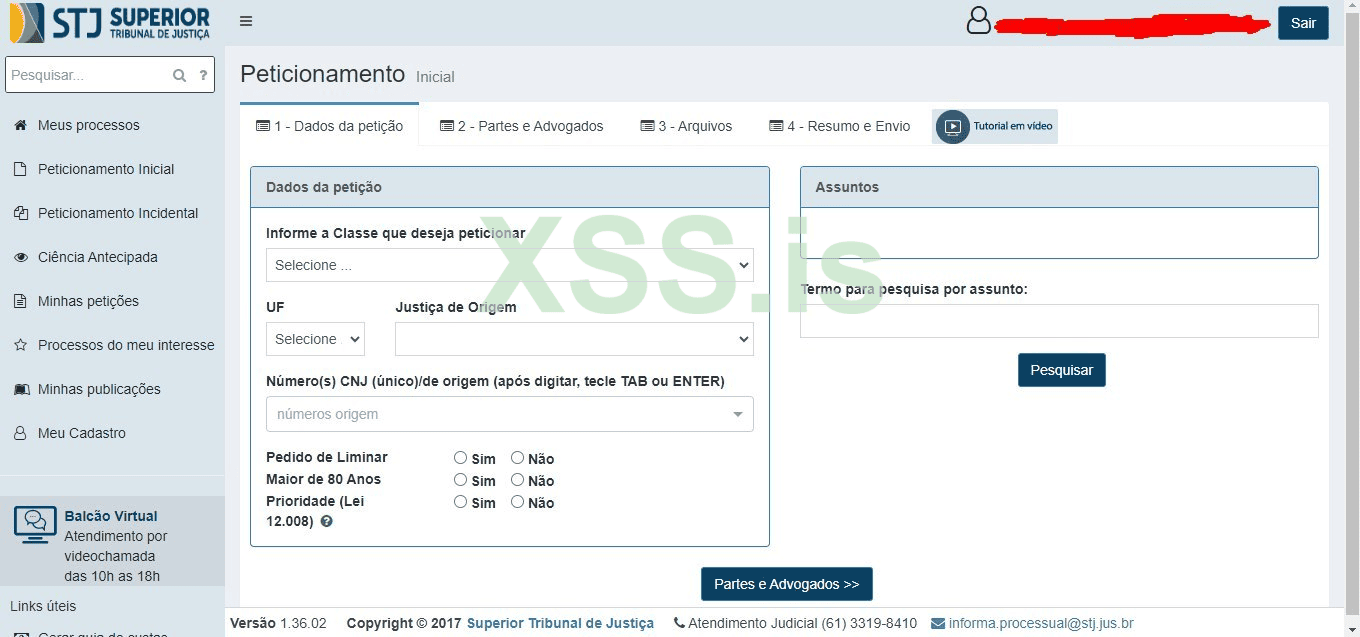Select Não for Pedido de Liminar
Viewport: 1360px width, 637px height.
(x=517, y=457)
